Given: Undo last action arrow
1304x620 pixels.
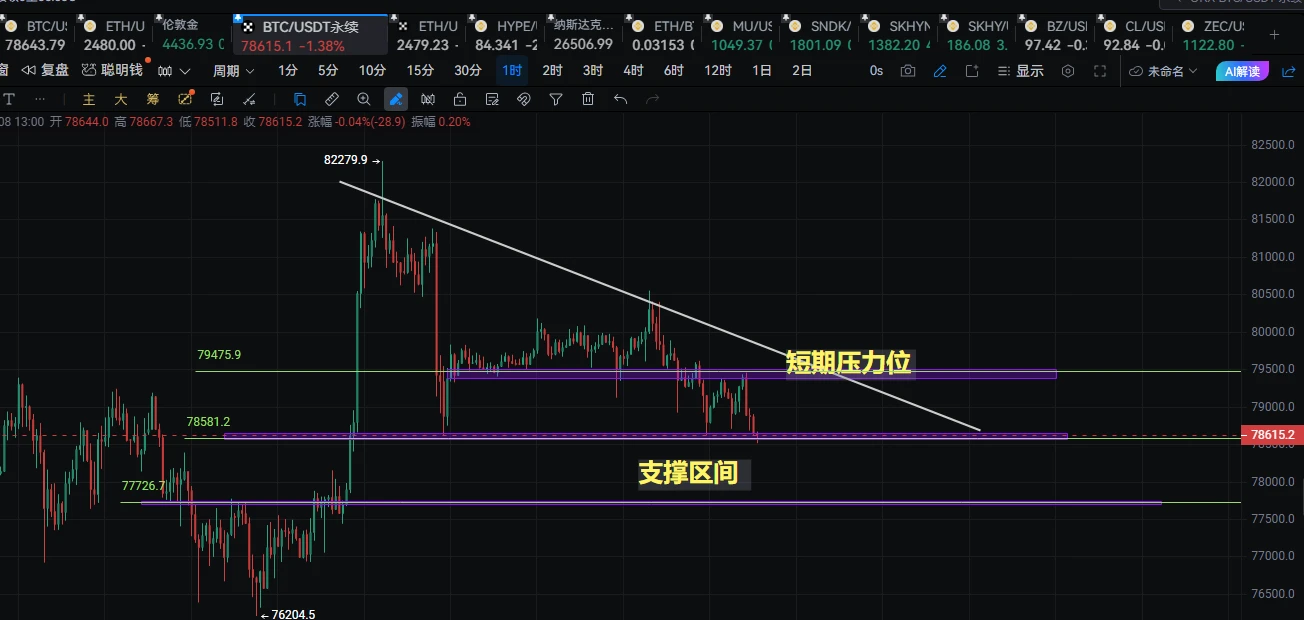Looking at the screenshot, I should [x=620, y=99].
